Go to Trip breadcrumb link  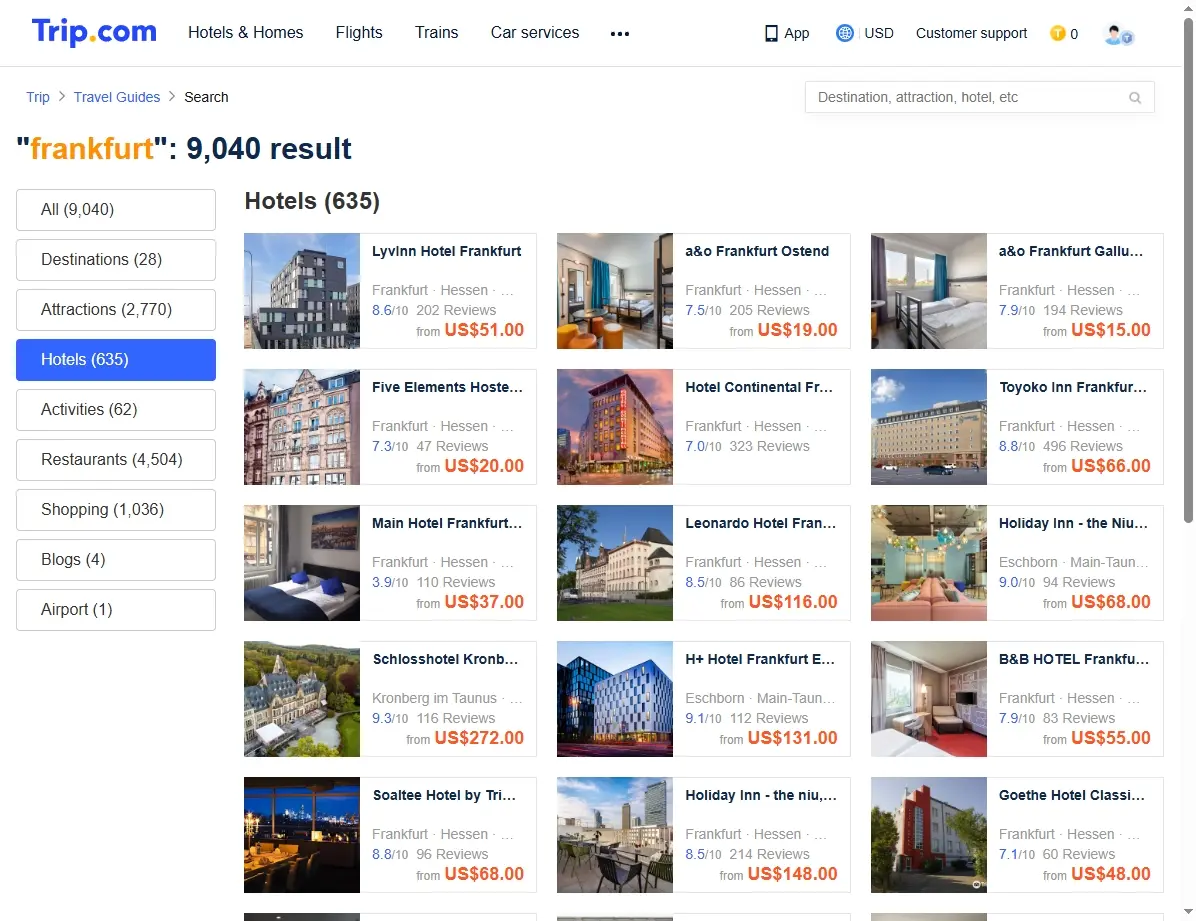pos(37,97)
